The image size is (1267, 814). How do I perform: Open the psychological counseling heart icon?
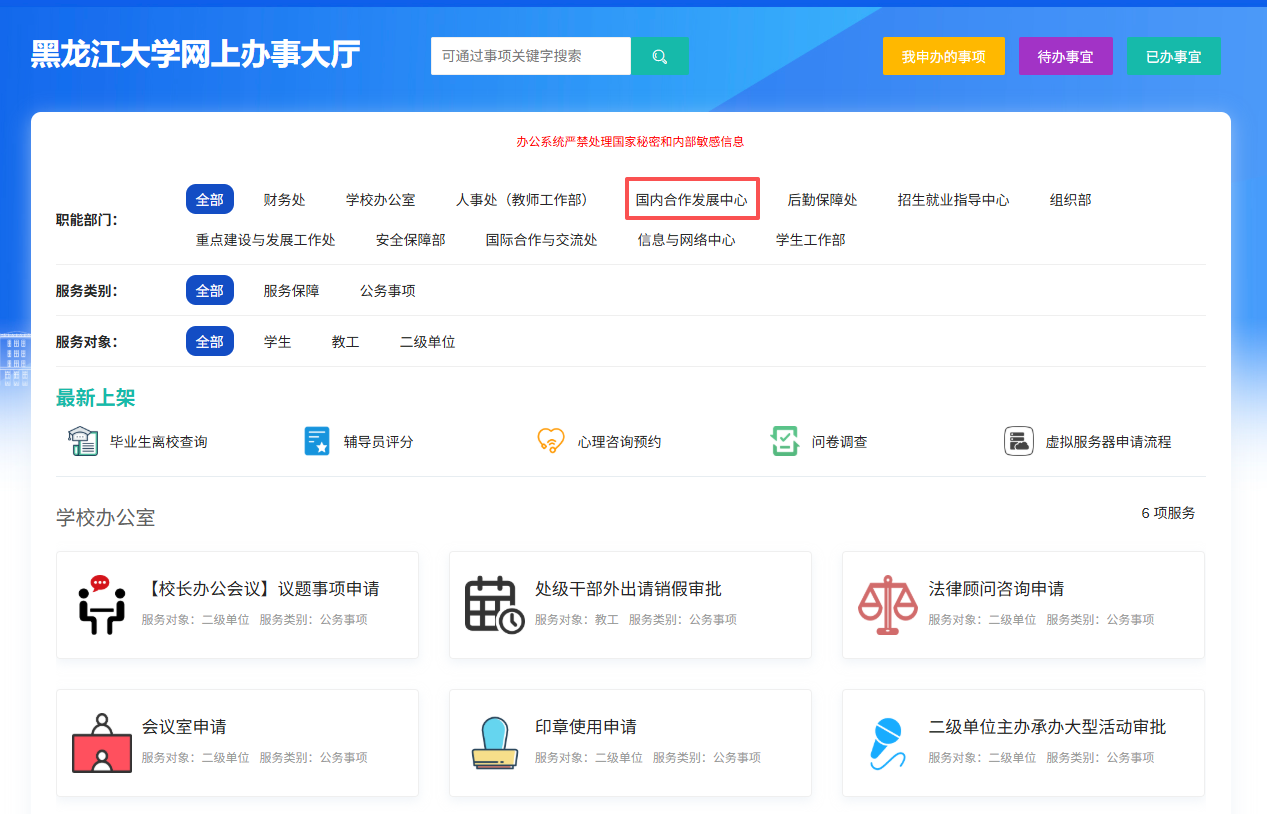coord(551,441)
